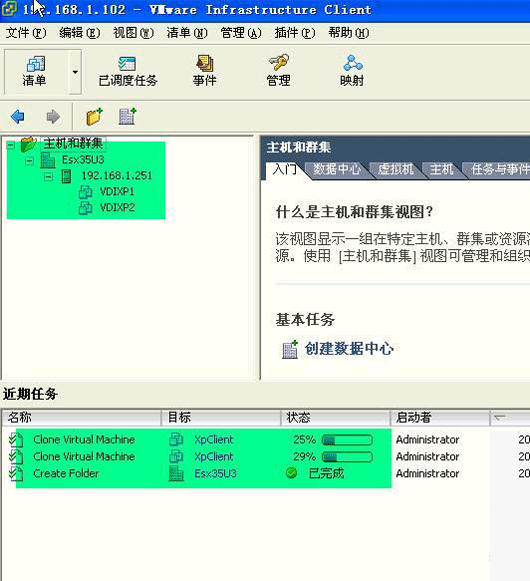530x581 pixels.
Task: Select 主机和群集 folder in tree
Action: pos(73,143)
